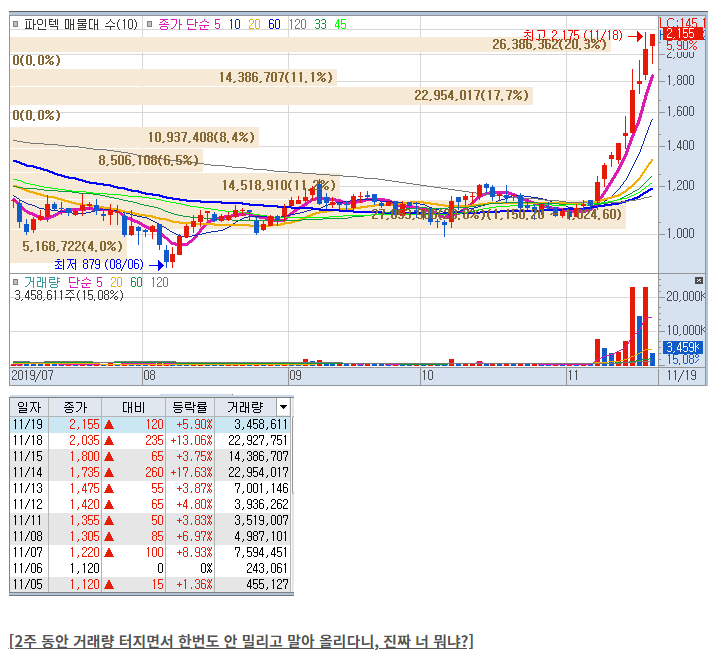Screen dimensions: 719x659
Task: Select the 거래량 column header
Action: tap(245, 407)
